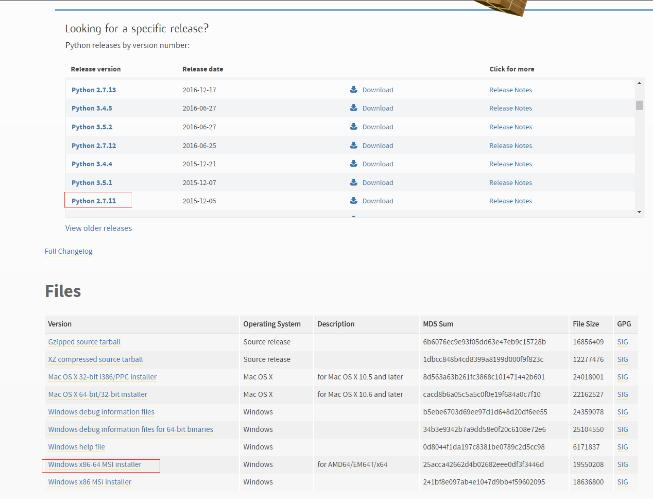Open Release Notes for Python 2.7.13
653x499 pixels.
(511, 90)
